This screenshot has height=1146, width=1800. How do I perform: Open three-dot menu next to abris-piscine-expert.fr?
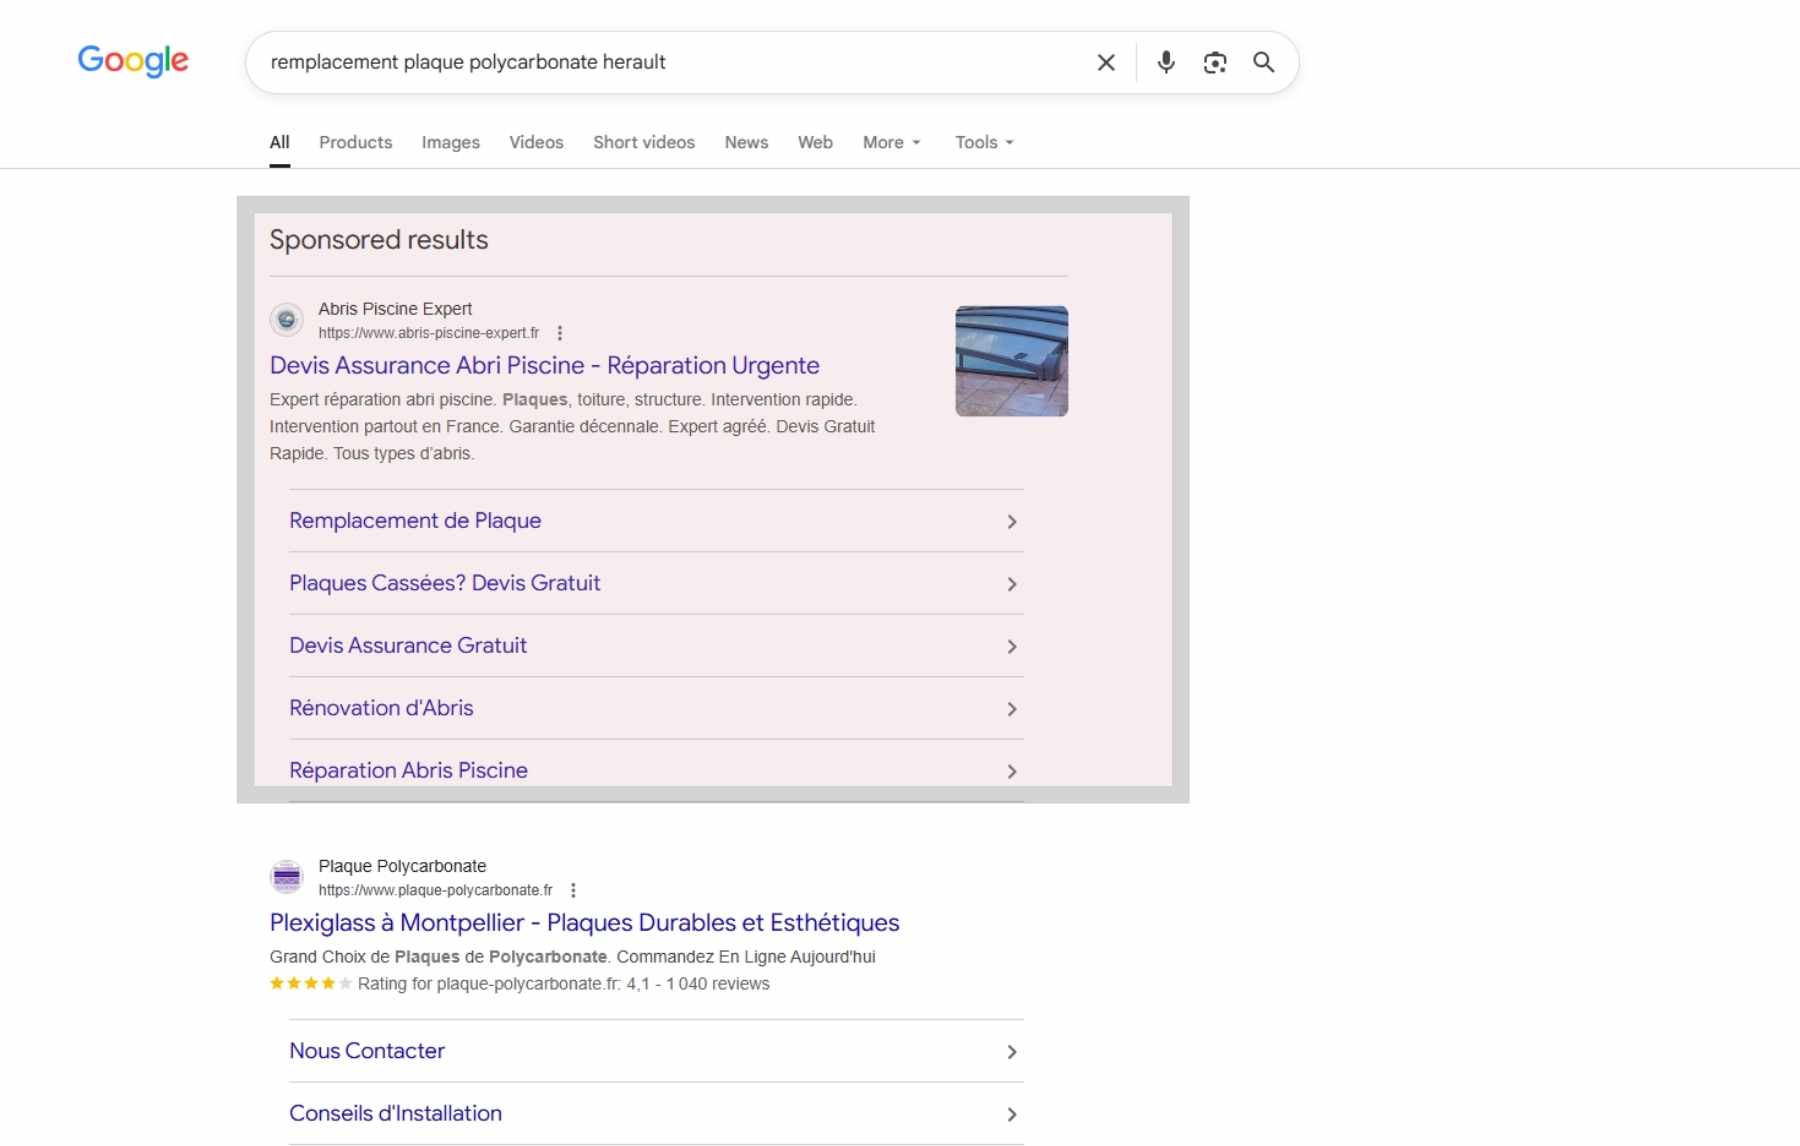560,333
